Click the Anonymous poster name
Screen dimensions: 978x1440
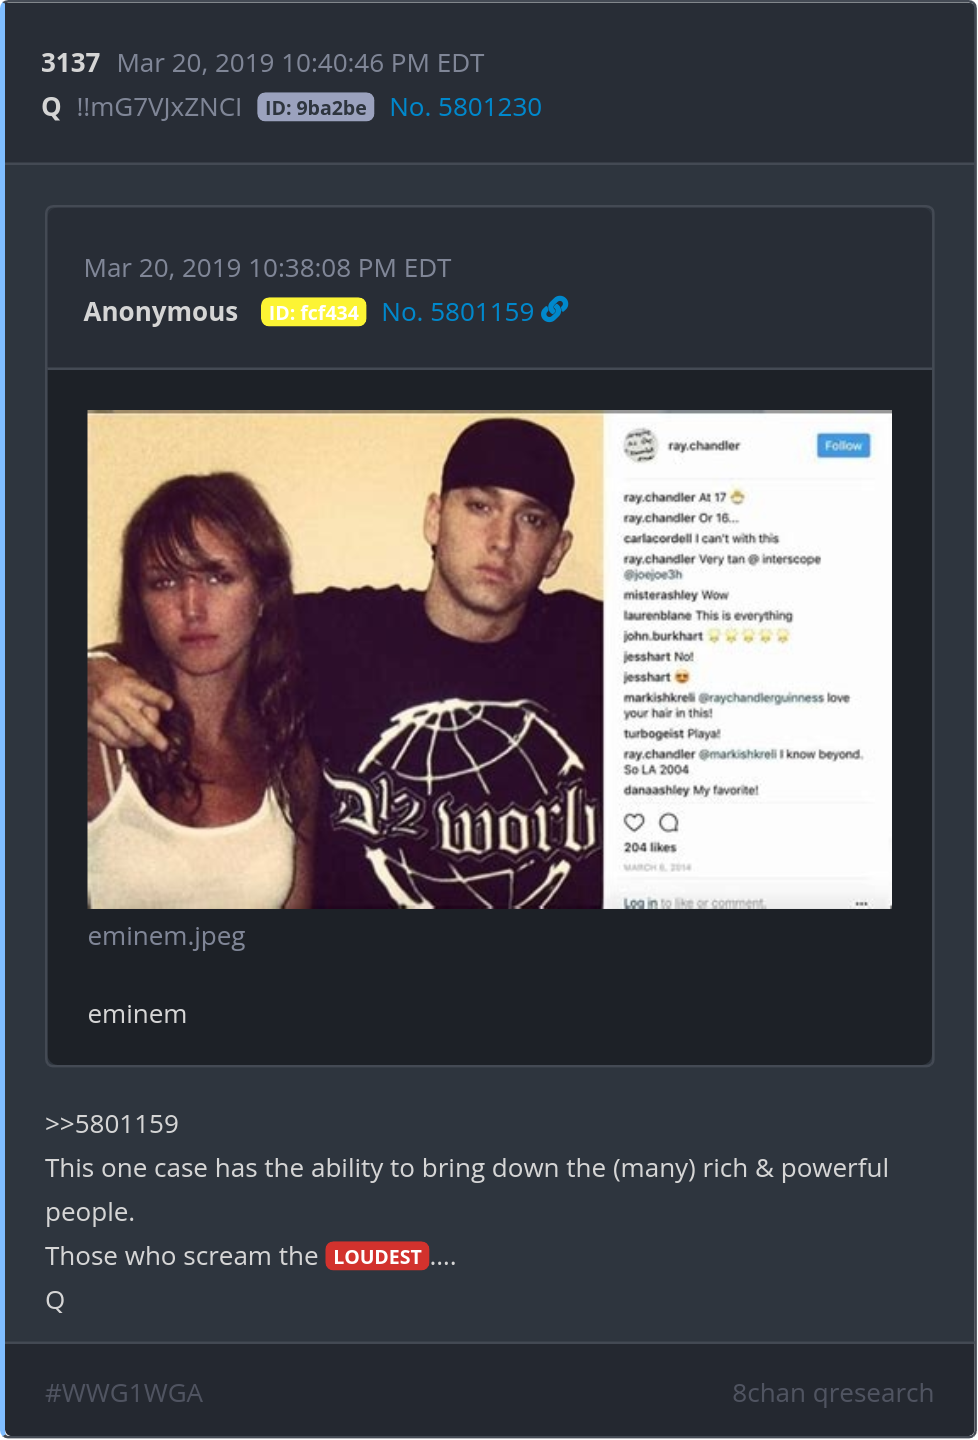161,312
